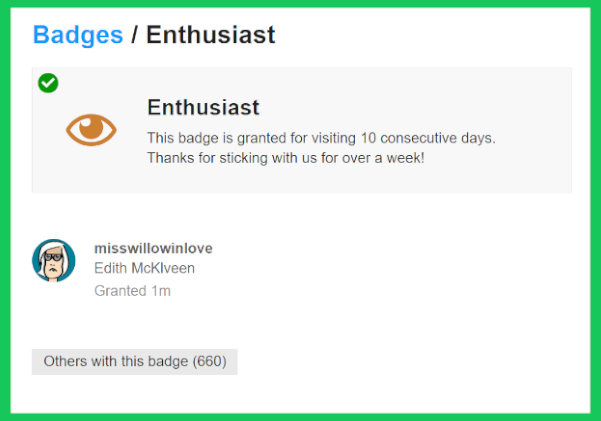Open misswillowinlove's avatar picture
This screenshot has height=421, width=601.
54,260
